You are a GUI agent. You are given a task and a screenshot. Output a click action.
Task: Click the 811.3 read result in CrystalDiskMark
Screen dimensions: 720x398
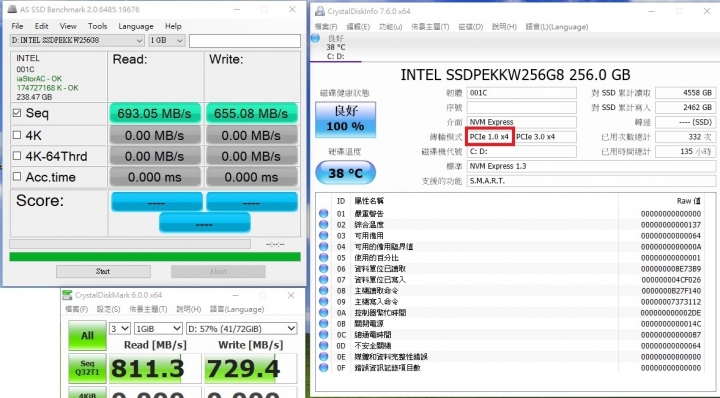[x=155, y=368]
